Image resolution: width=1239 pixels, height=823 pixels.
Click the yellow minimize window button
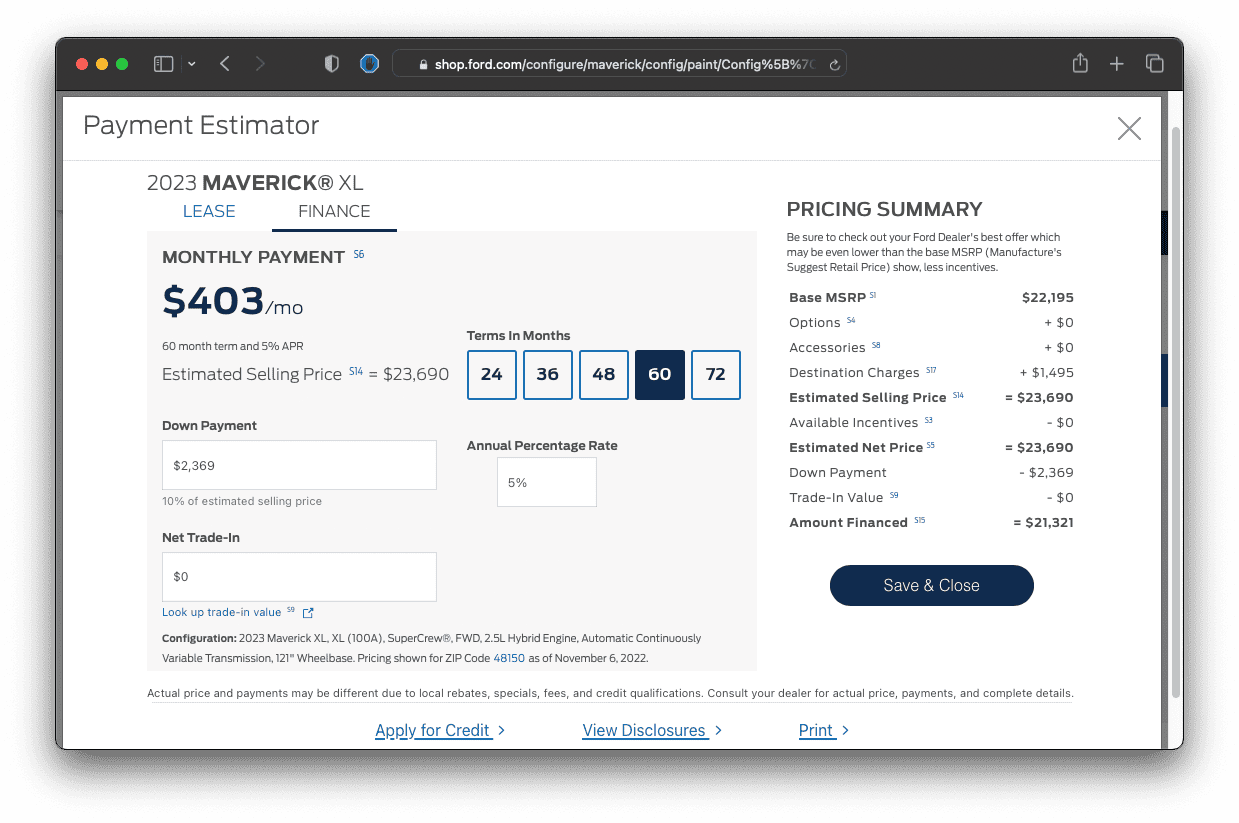point(102,64)
